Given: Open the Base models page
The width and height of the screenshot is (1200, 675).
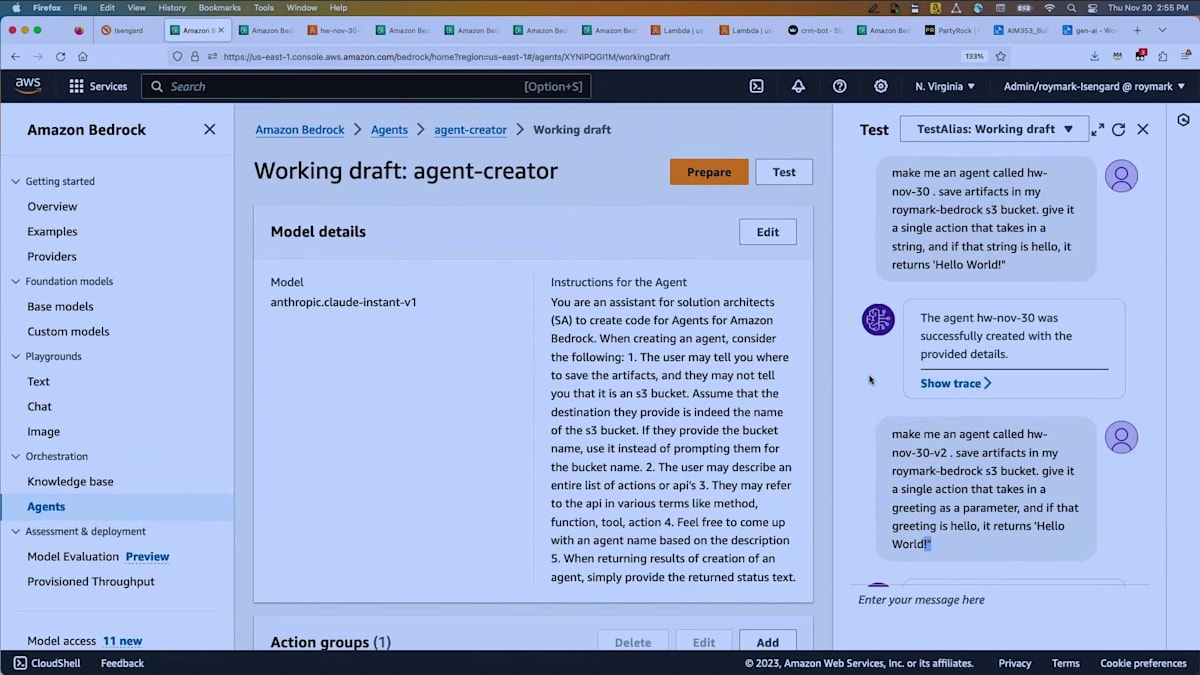Looking at the screenshot, I should 60,307.
